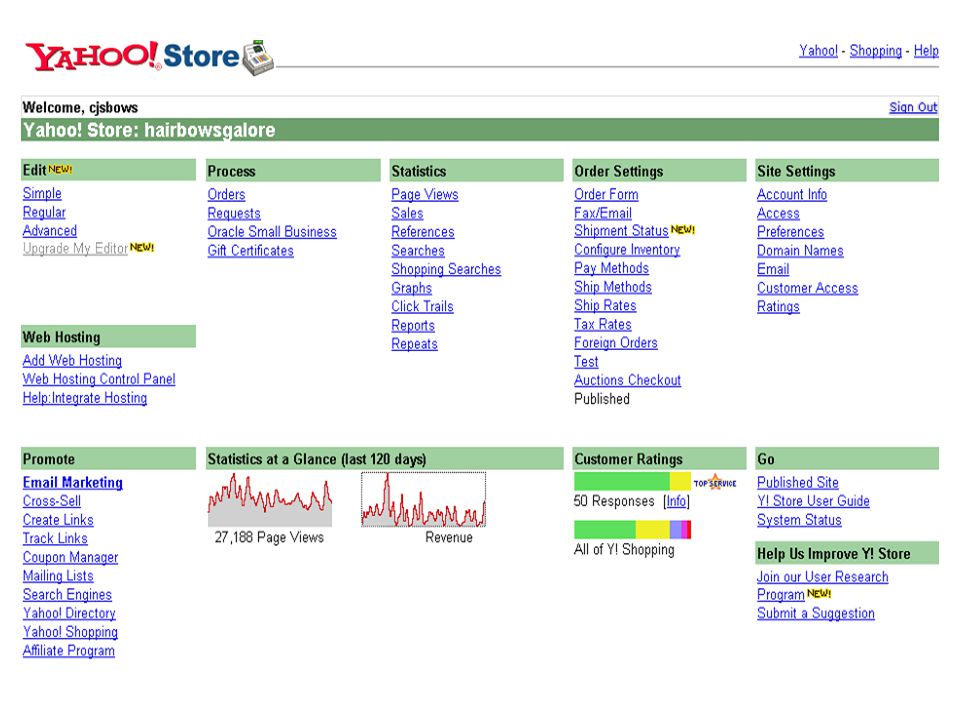Open Foreign Orders settings
The image size is (960, 720).
click(616, 343)
